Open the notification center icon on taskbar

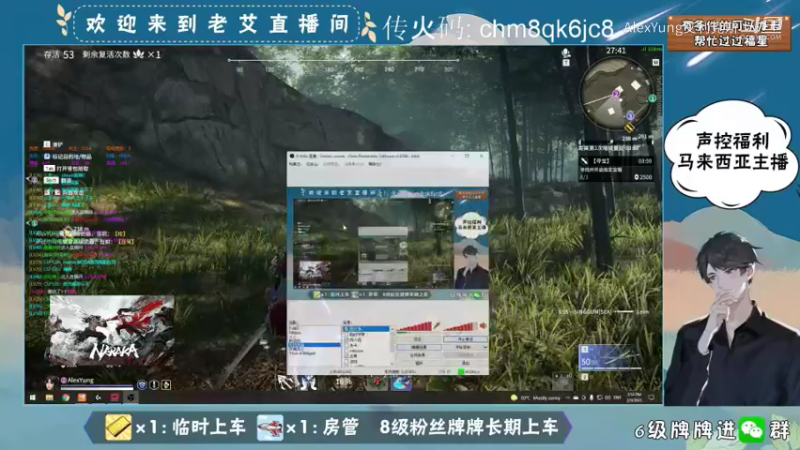point(652,397)
